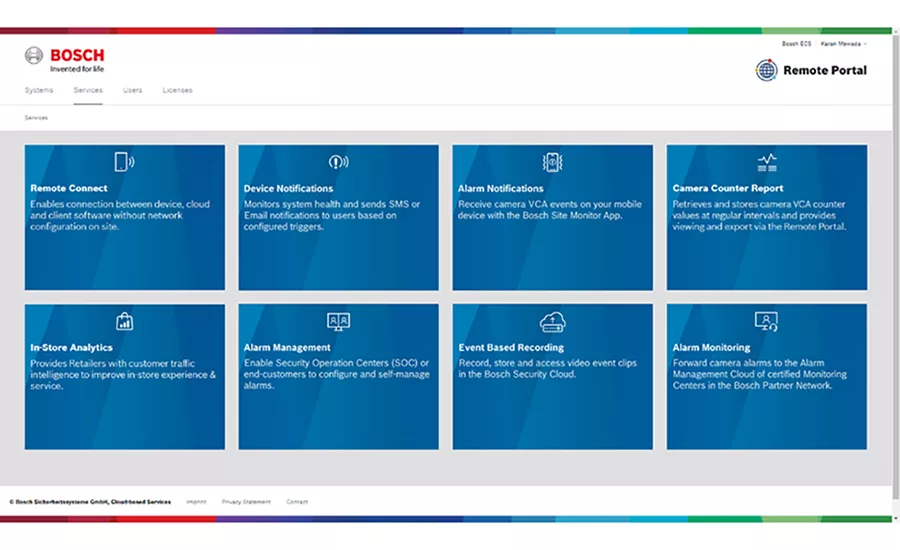Click the Services breadcrumb
The image size is (900, 550).
click(x=36, y=118)
